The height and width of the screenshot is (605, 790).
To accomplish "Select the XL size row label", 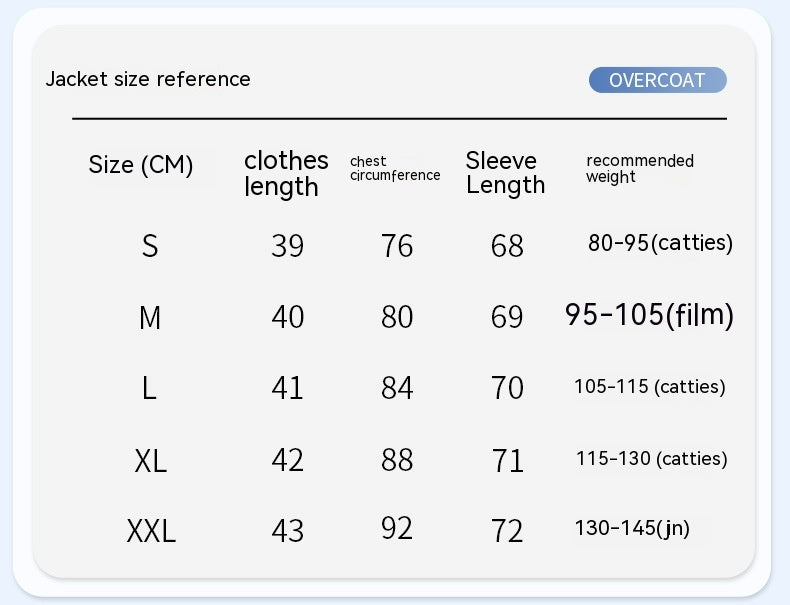I will click(151, 460).
